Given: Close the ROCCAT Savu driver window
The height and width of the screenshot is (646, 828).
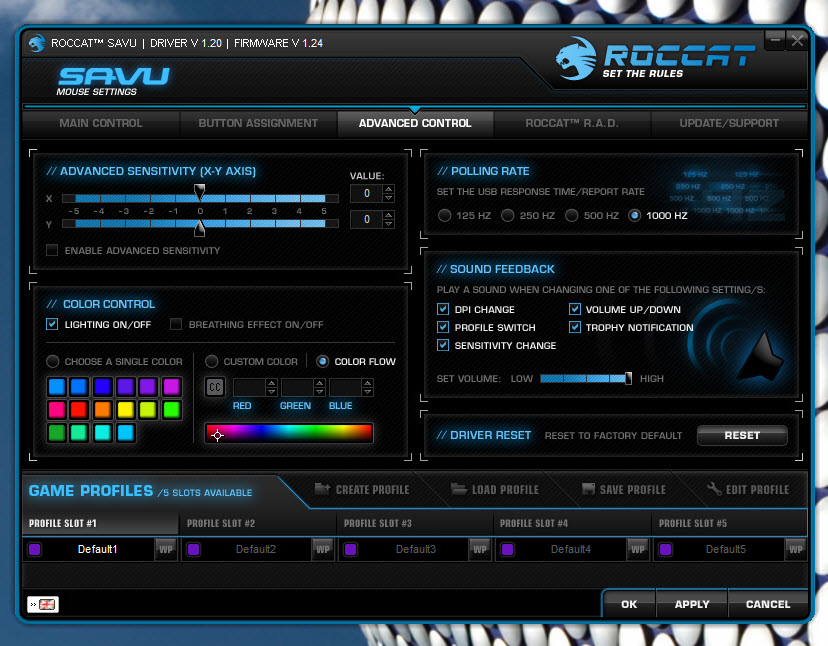Looking at the screenshot, I should pyautogui.click(x=797, y=40).
